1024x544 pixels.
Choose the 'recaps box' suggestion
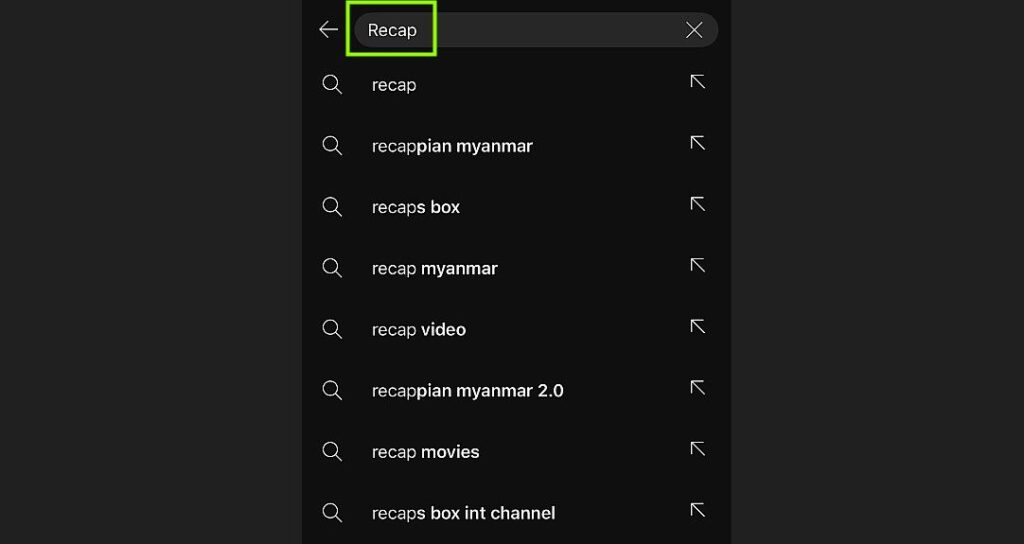pyautogui.click(x=416, y=207)
